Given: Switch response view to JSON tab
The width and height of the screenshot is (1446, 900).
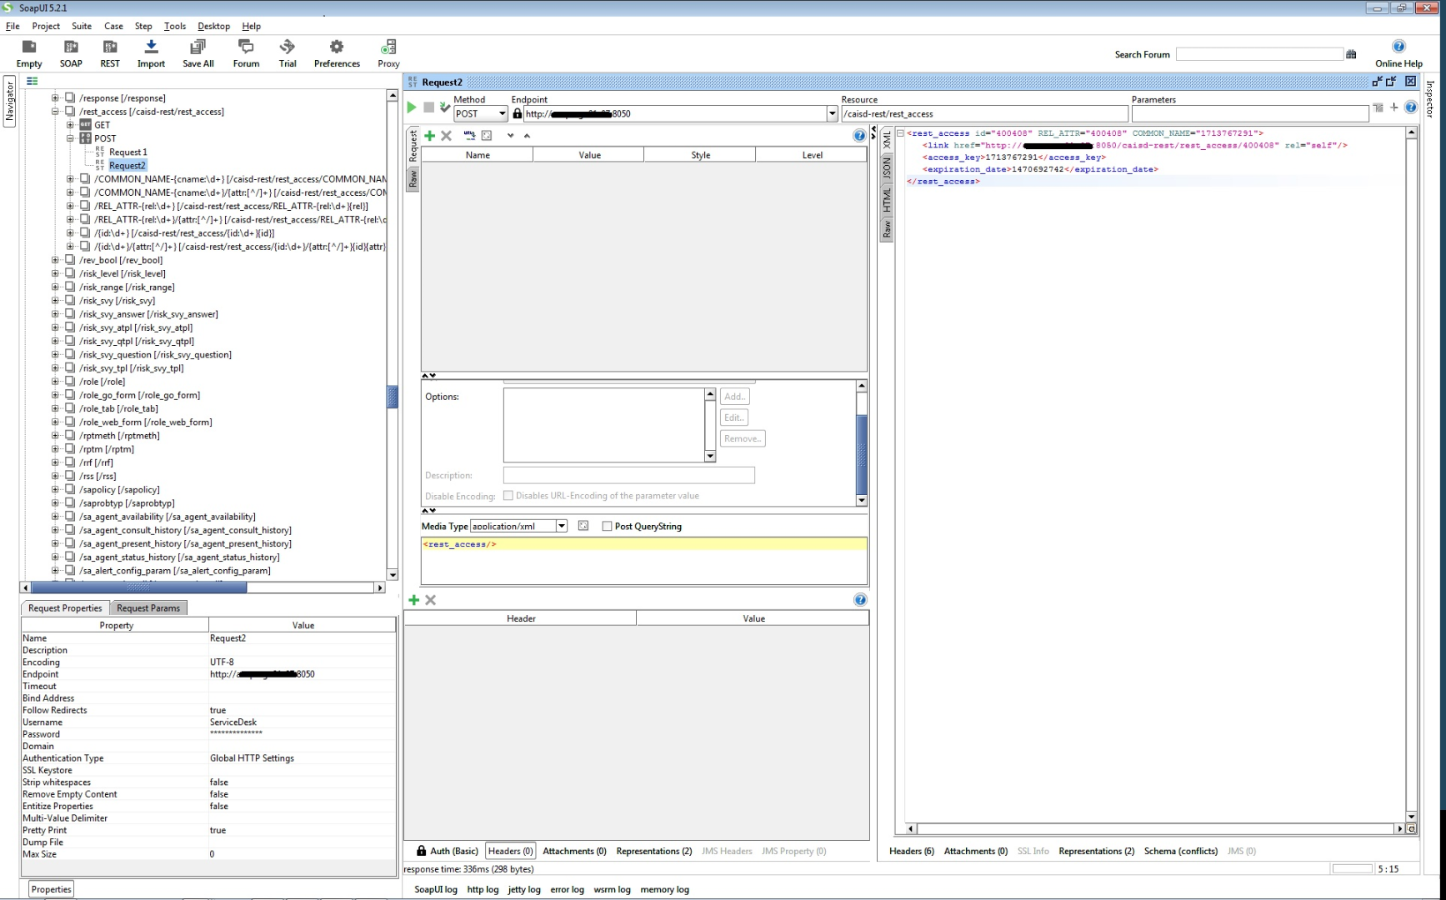Looking at the screenshot, I should coord(886,168).
